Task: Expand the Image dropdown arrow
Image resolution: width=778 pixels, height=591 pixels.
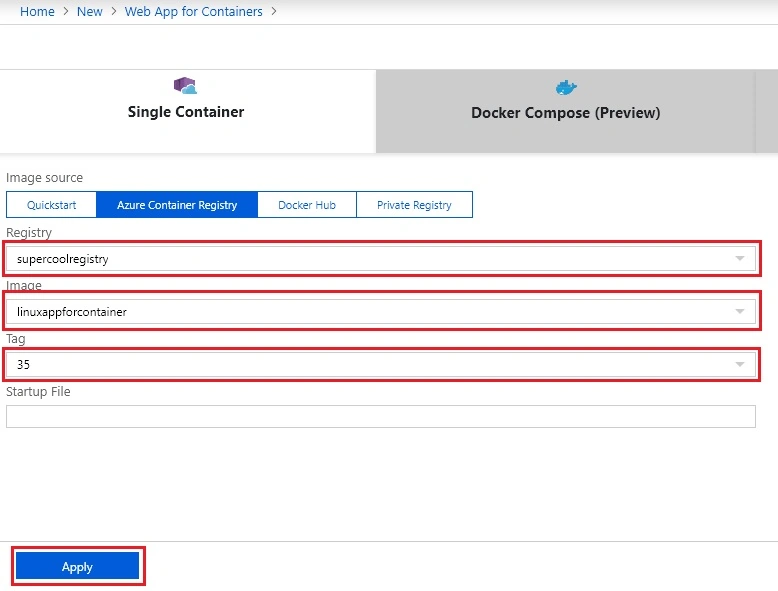Action: [x=739, y=312]
